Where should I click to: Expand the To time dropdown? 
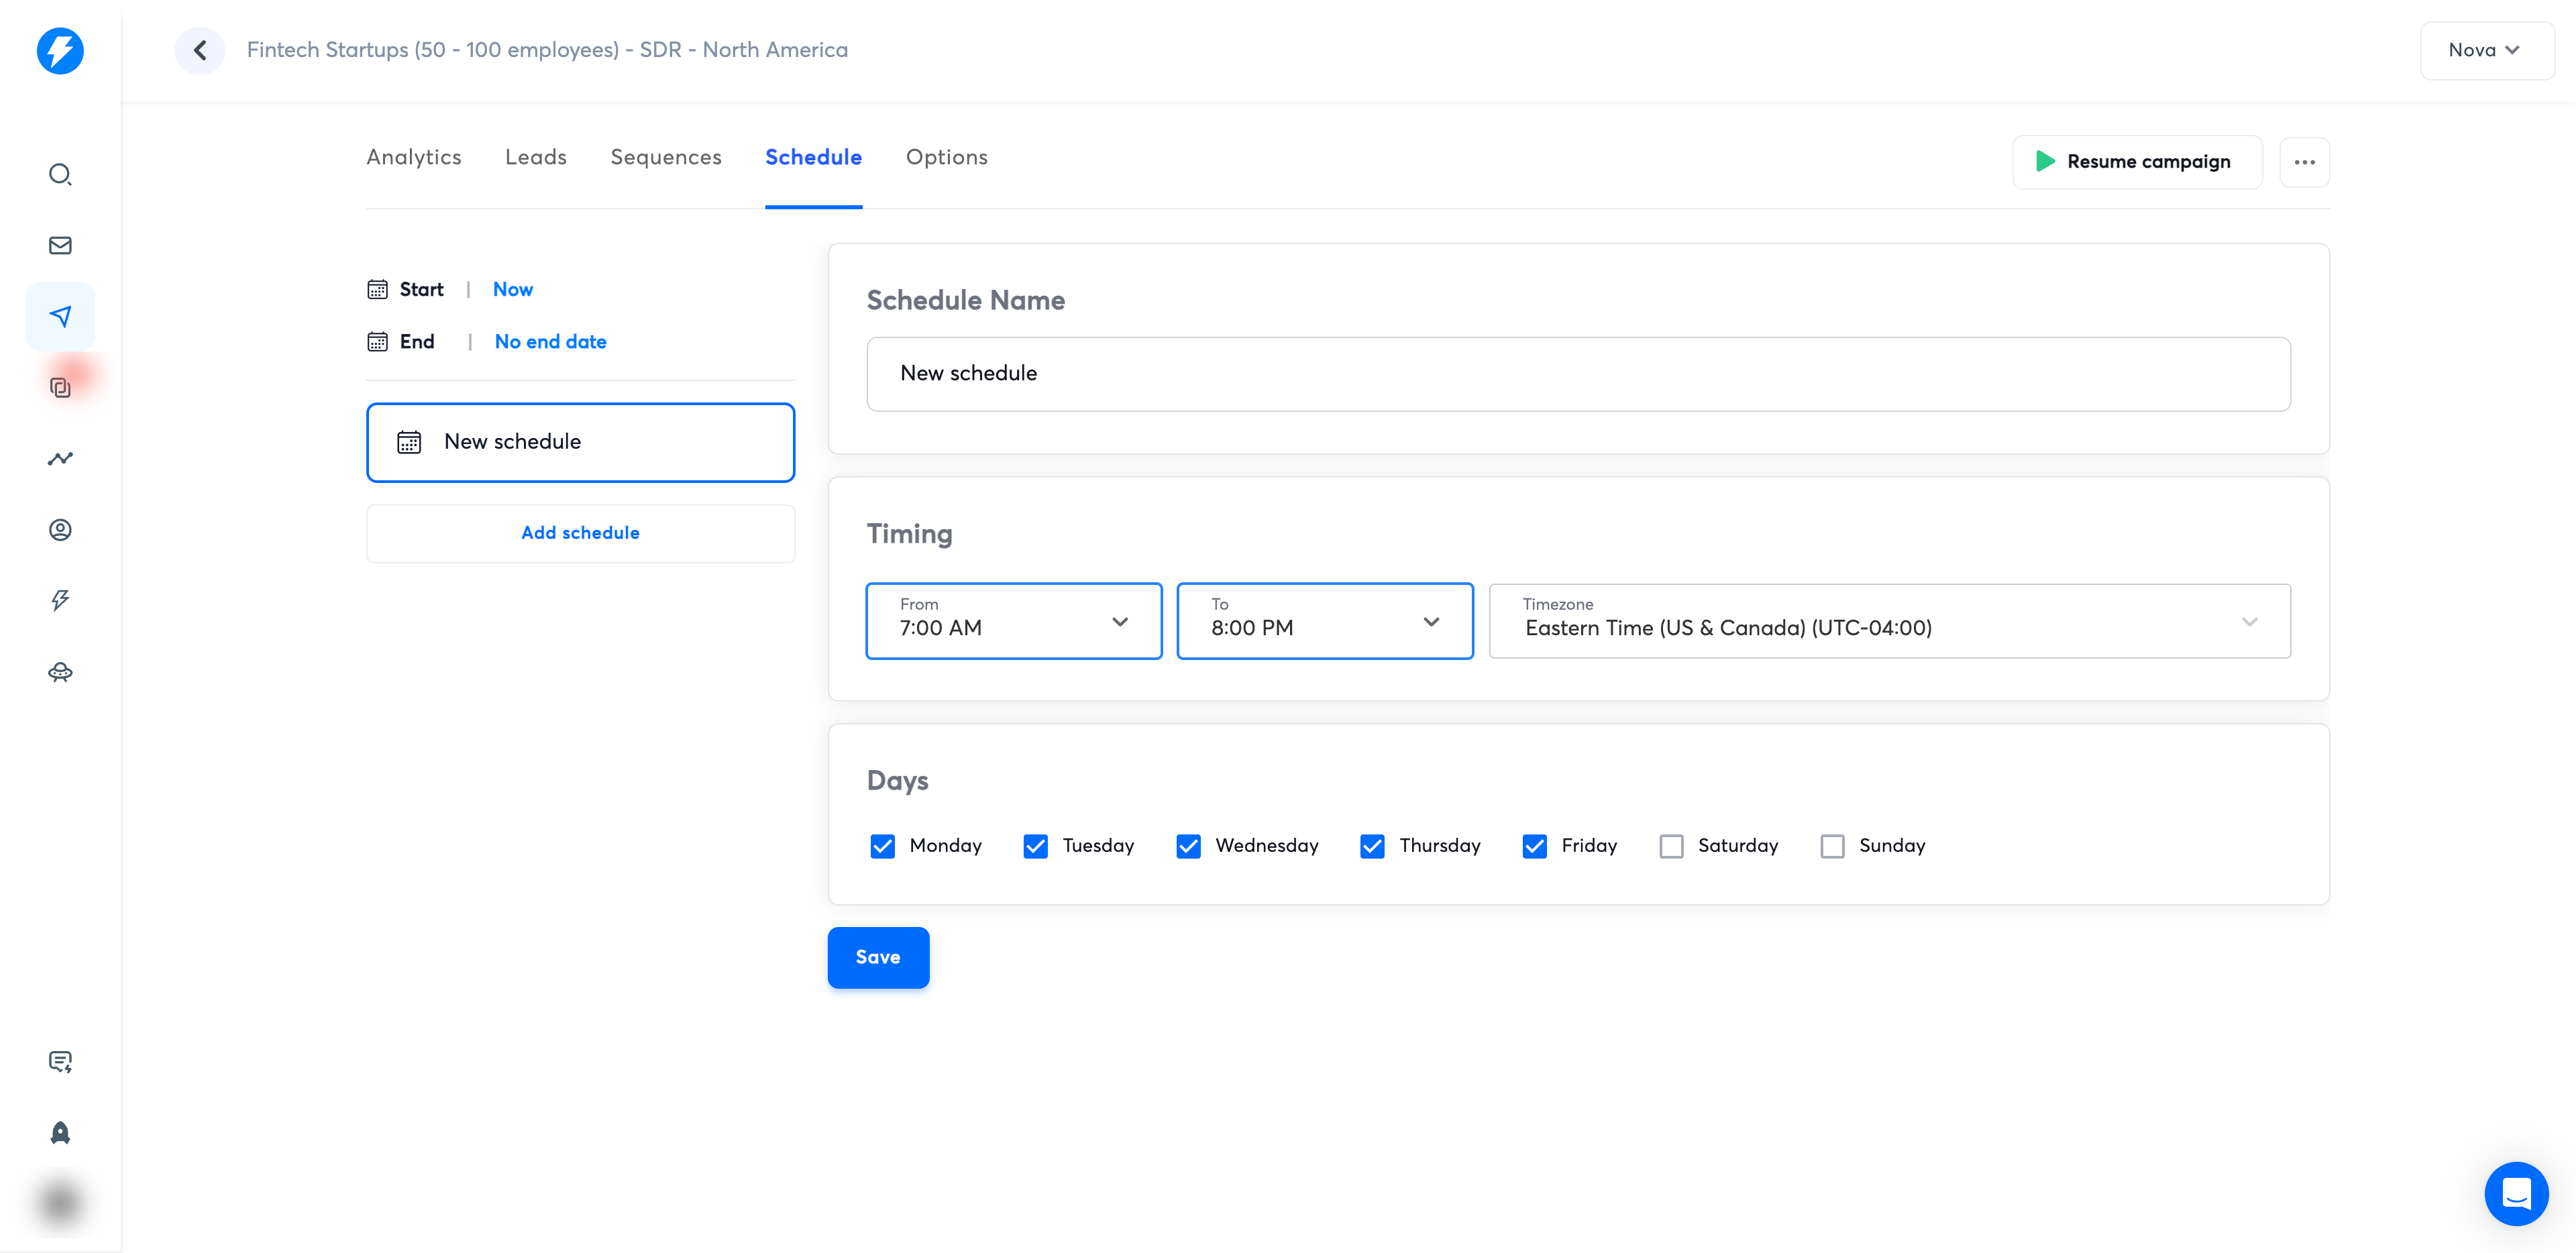tap(1324, 621)
